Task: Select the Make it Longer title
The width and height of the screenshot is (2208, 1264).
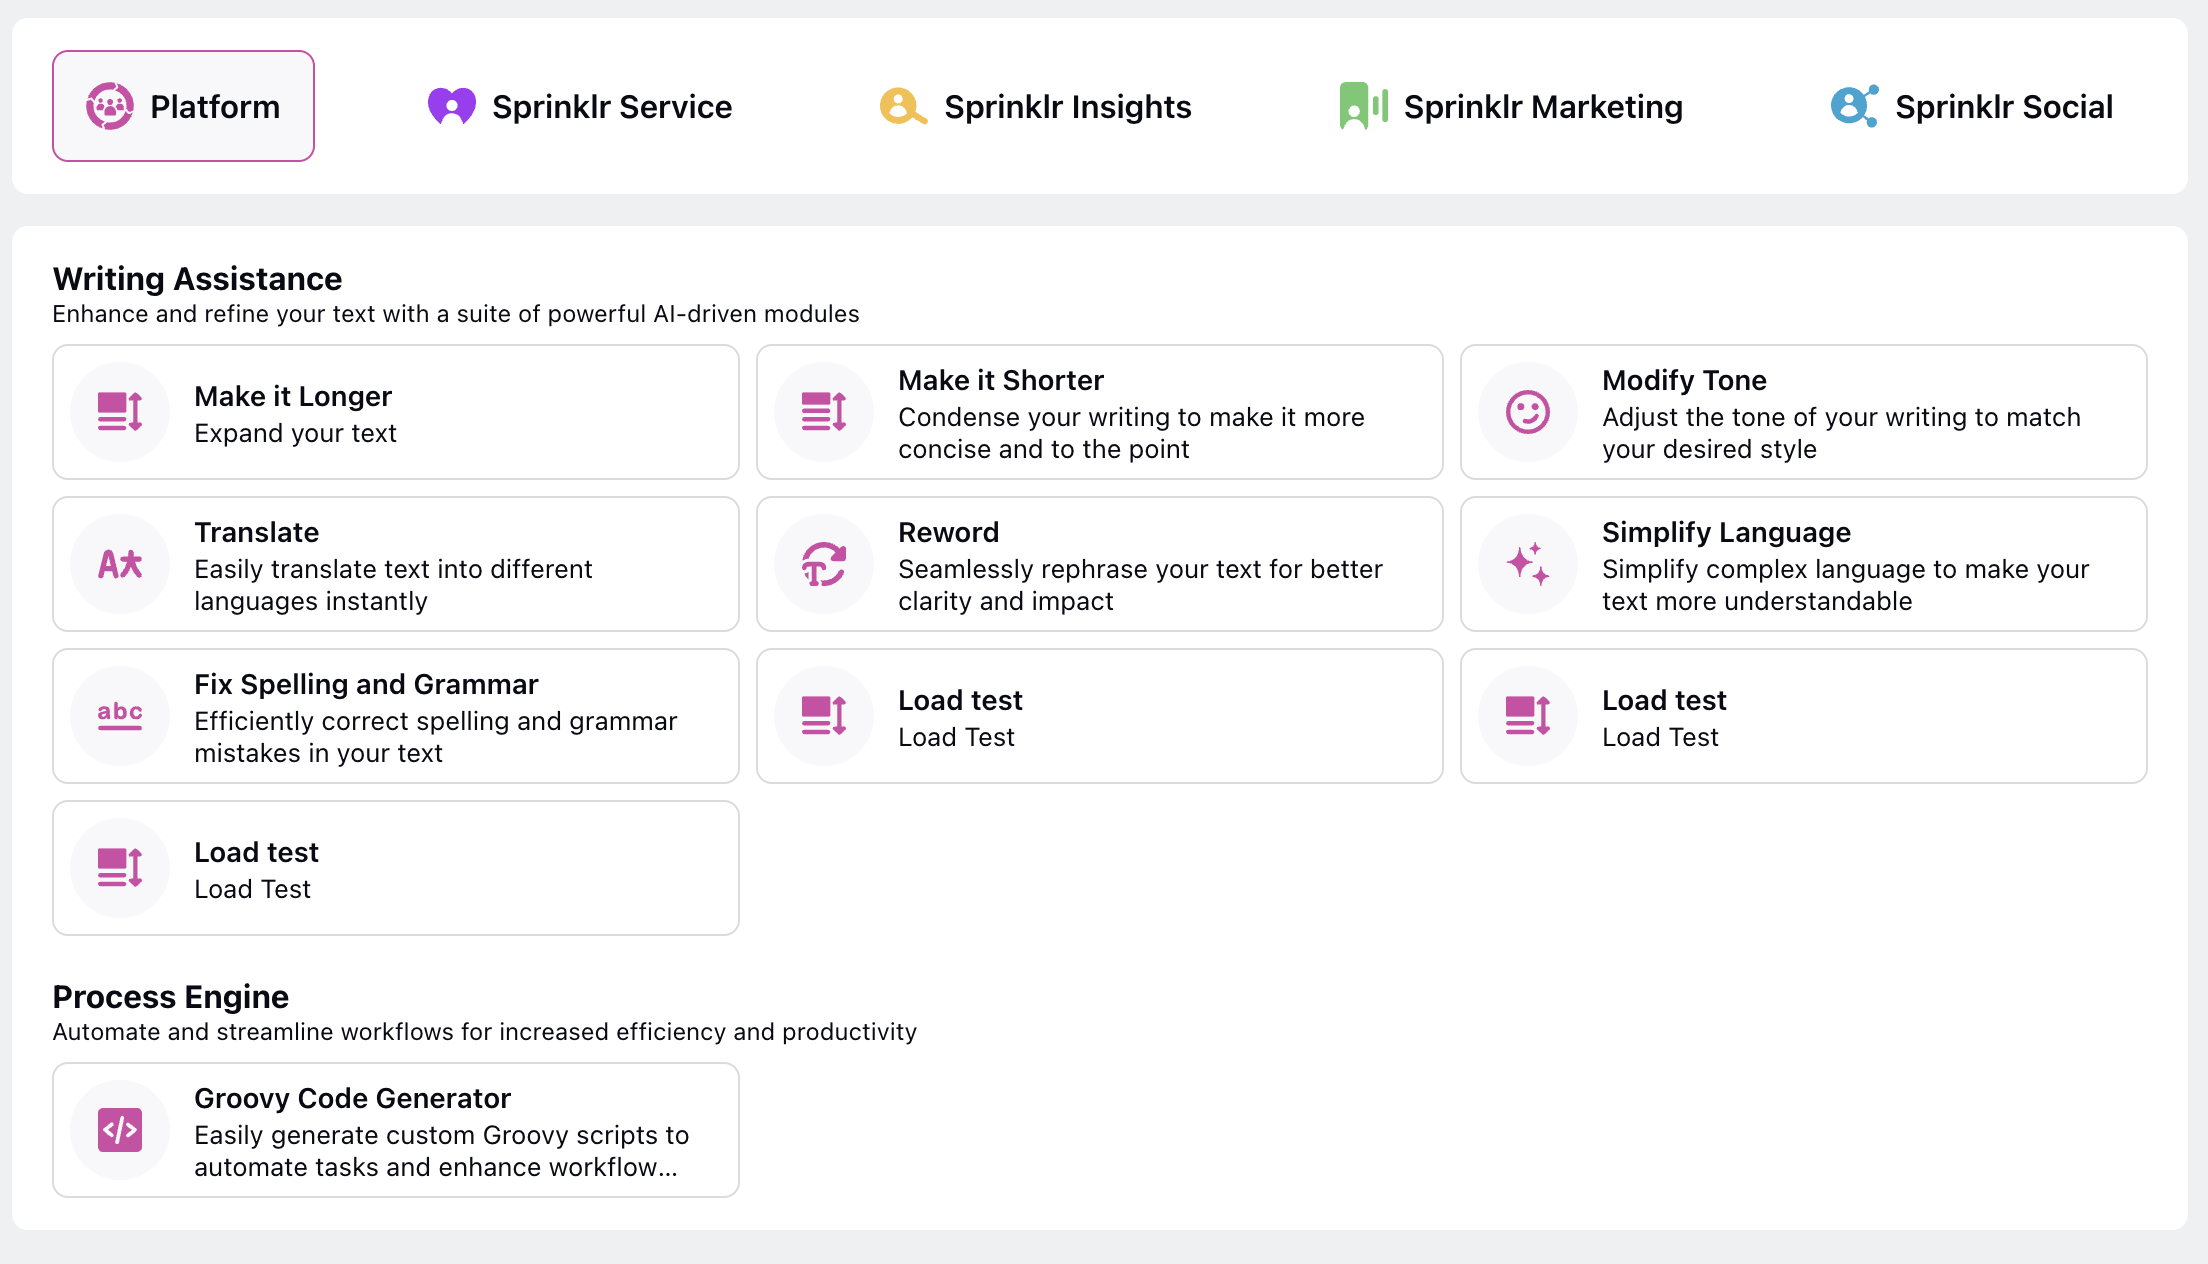Action: [293, 396]
